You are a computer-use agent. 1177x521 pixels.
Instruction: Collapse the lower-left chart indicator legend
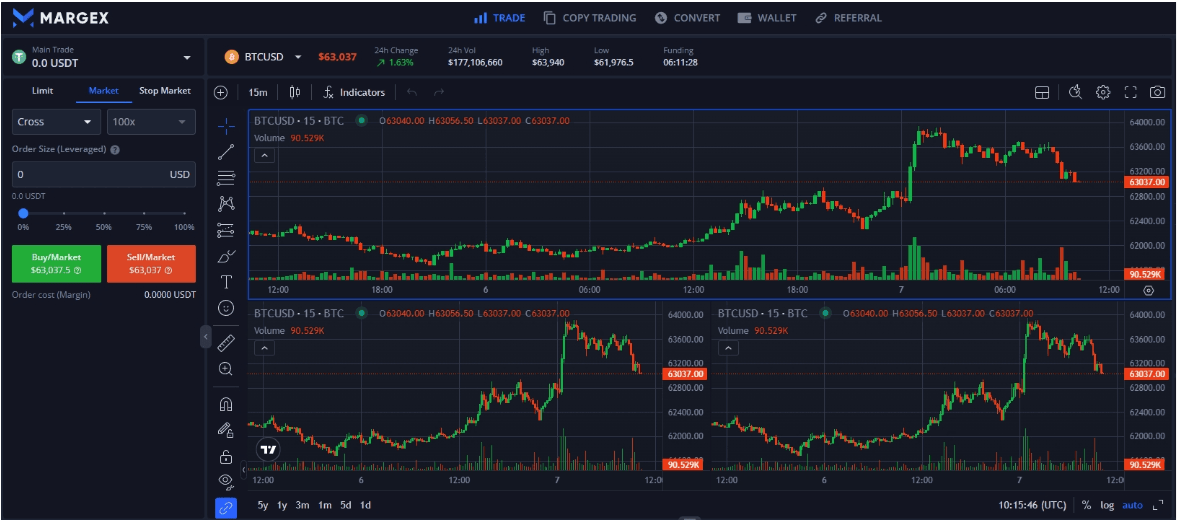pyautogui.click(x=265, y=348)
